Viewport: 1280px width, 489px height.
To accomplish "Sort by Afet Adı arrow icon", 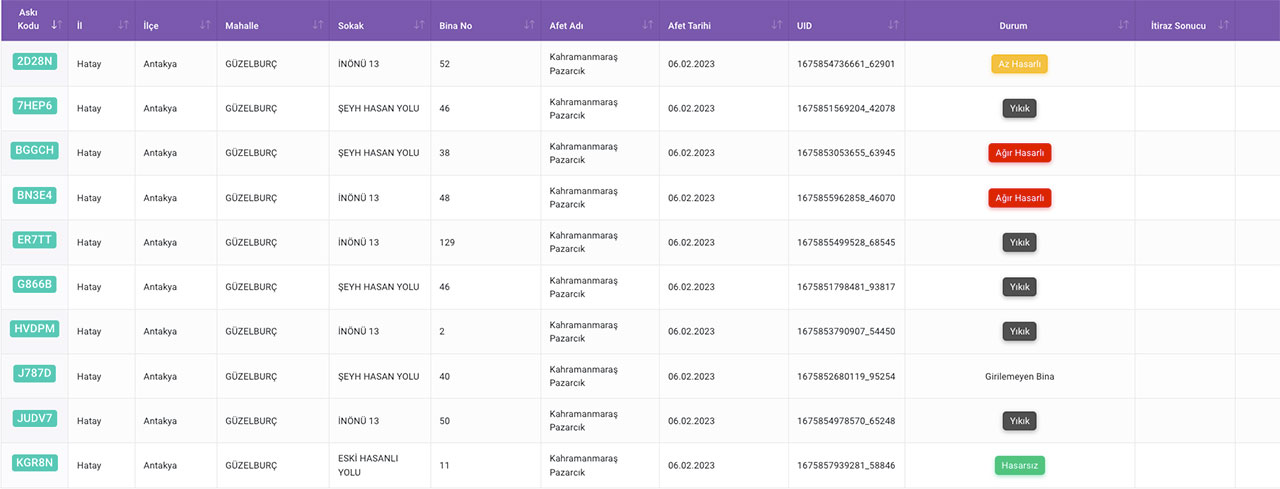I will point(647,25).
